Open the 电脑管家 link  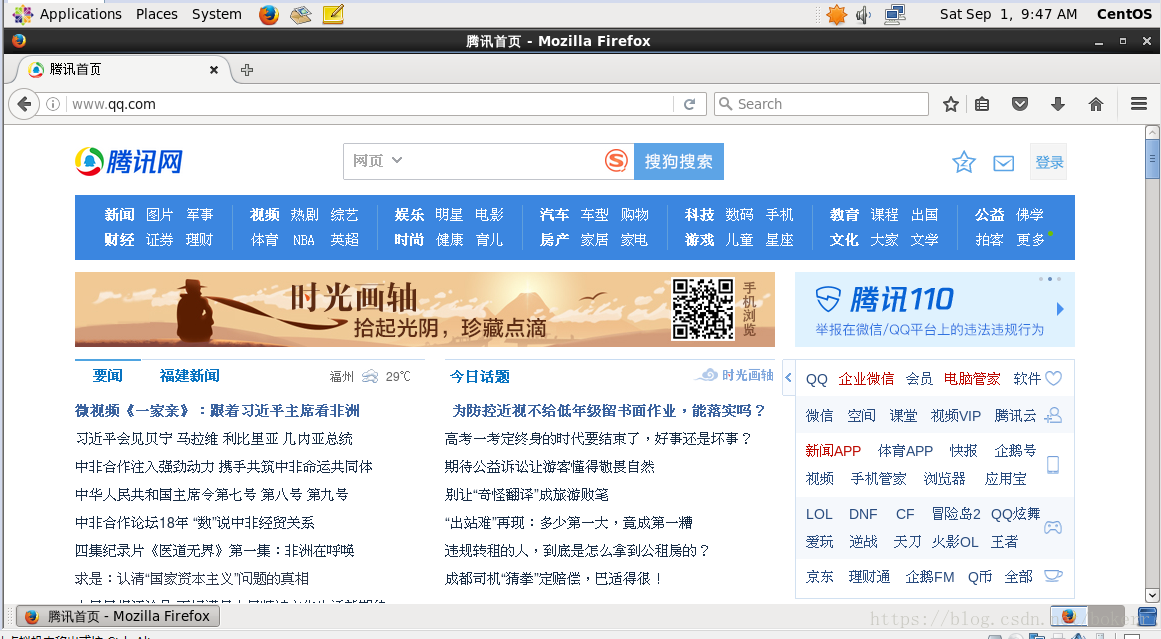pos(971,379)
